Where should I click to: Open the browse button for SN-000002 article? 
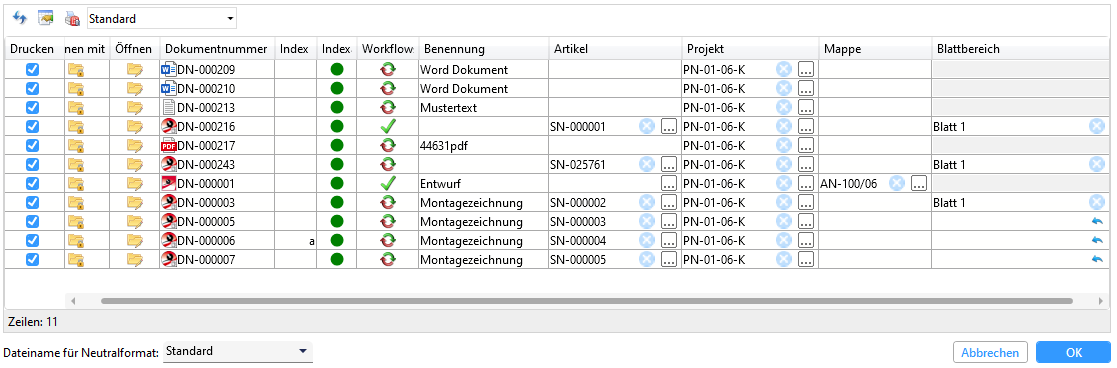point(668,202)
